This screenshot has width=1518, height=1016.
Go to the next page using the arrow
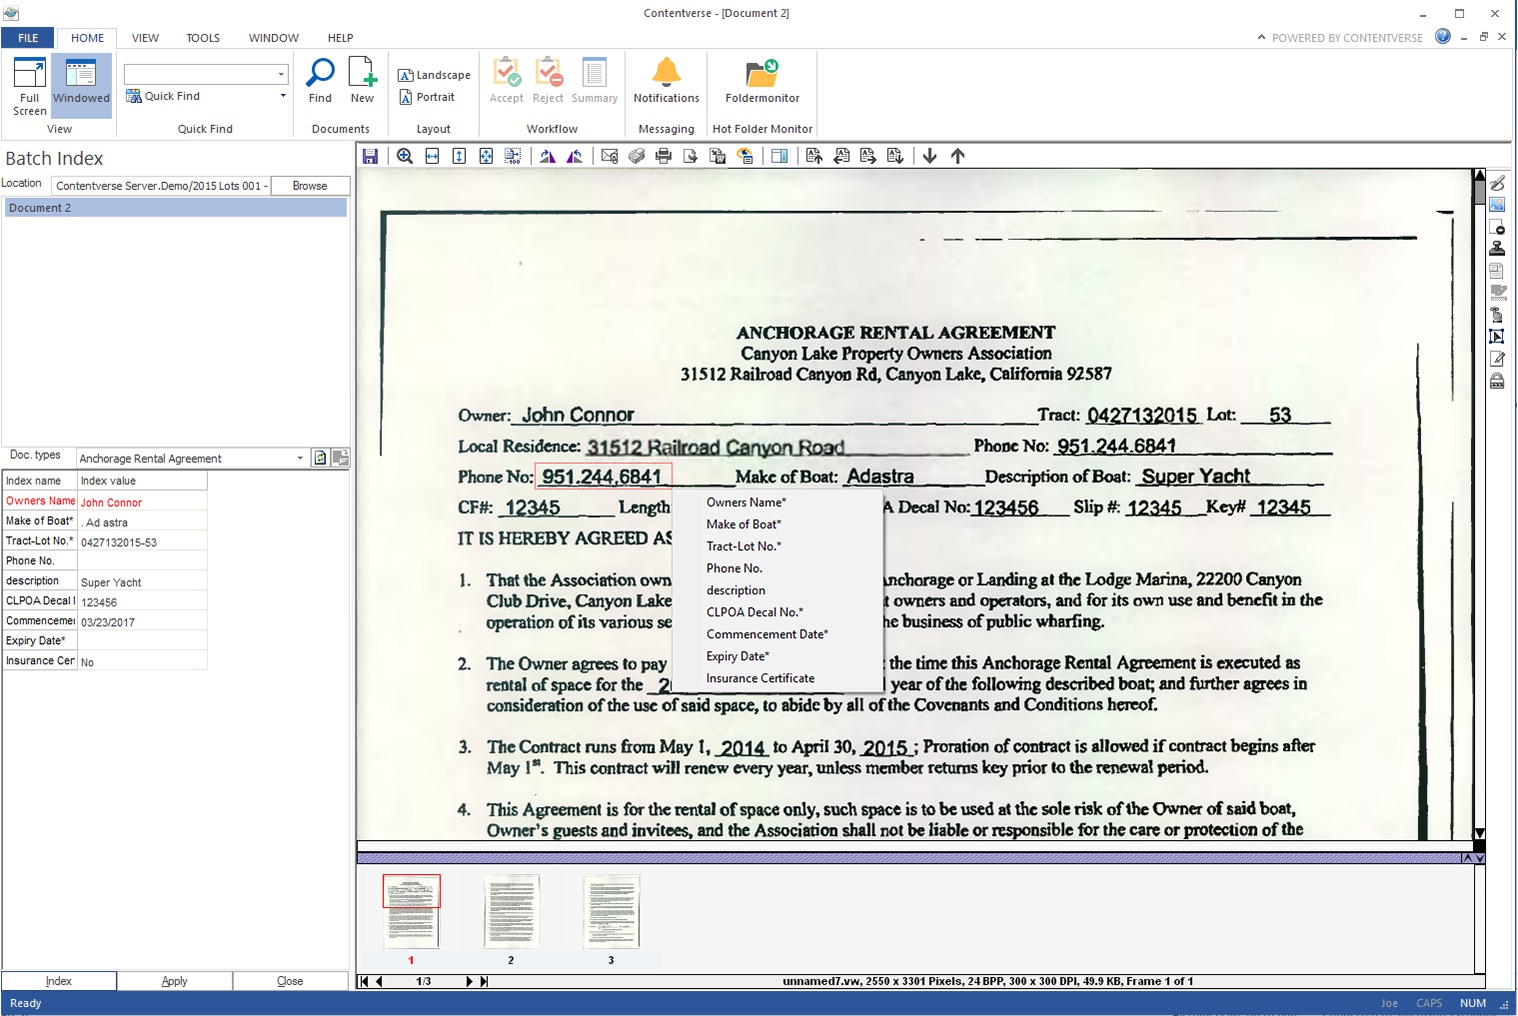(x=469, y=981)
